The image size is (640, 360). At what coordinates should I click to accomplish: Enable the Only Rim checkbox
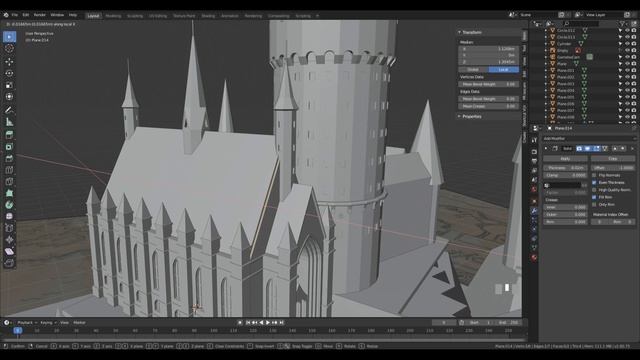[x=594, y=204]
